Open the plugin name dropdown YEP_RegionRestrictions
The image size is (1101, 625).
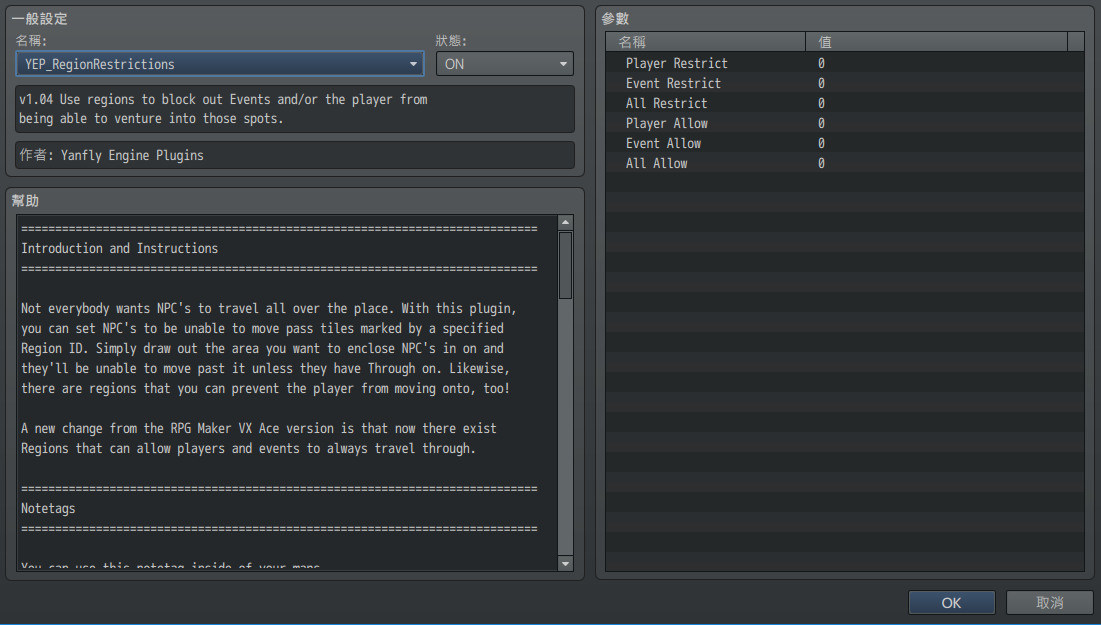click(219, 64)
